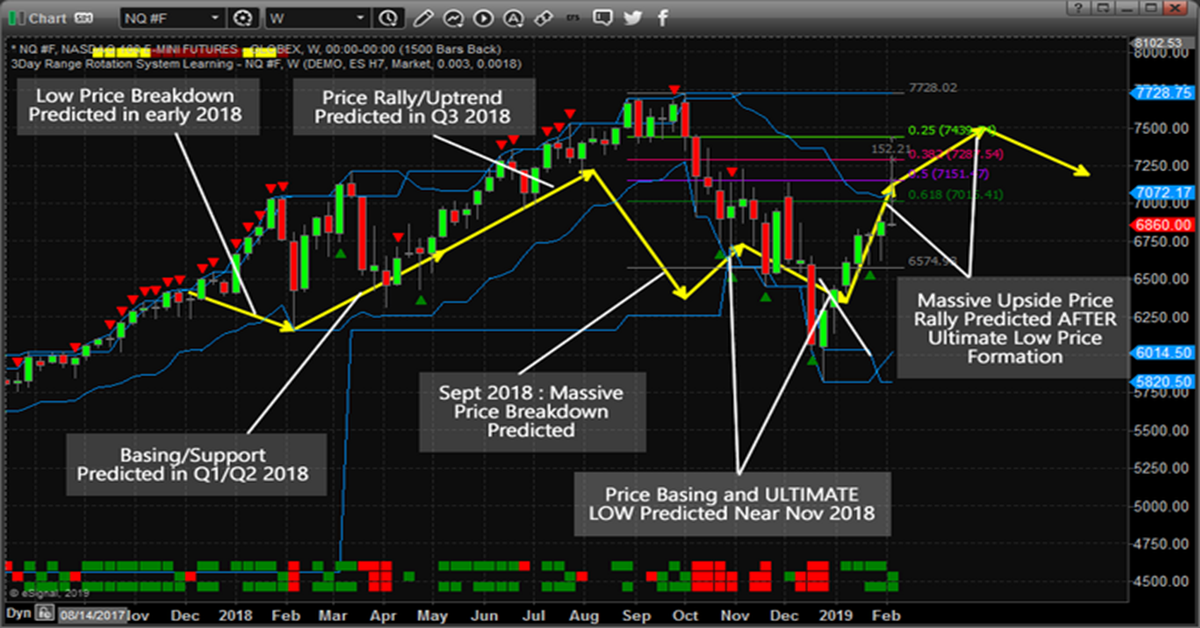Click the bar replay play icon
This screenshot has width=1200, height=628.
[x=483, y=17]
